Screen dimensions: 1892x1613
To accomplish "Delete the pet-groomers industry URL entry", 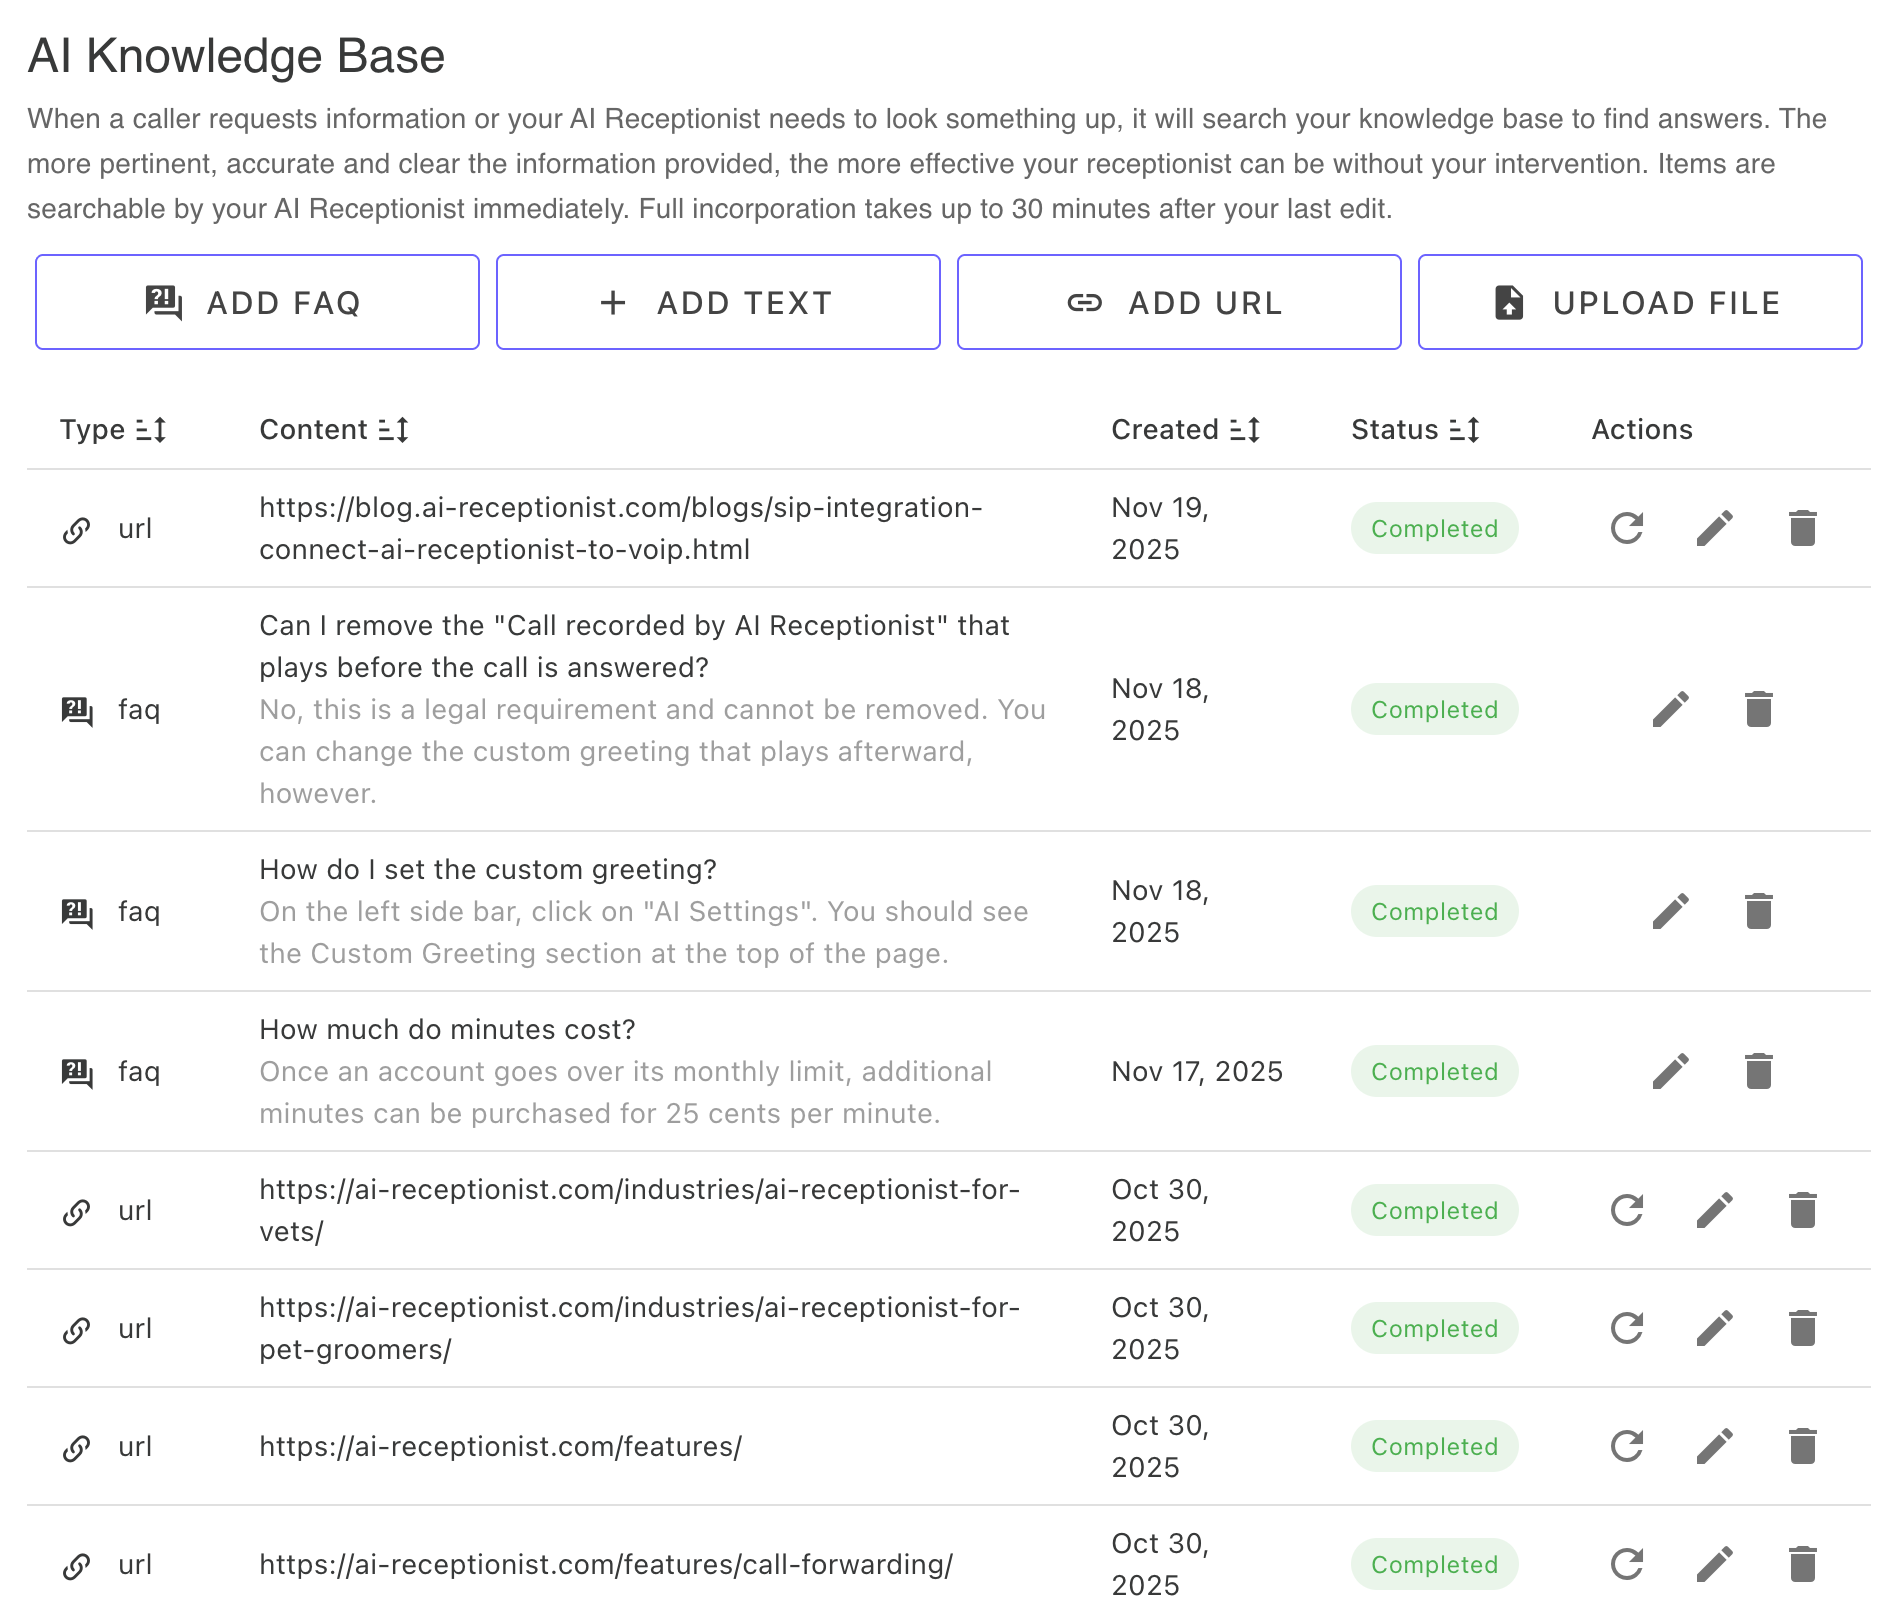I will click(x=1802, y=1327).
